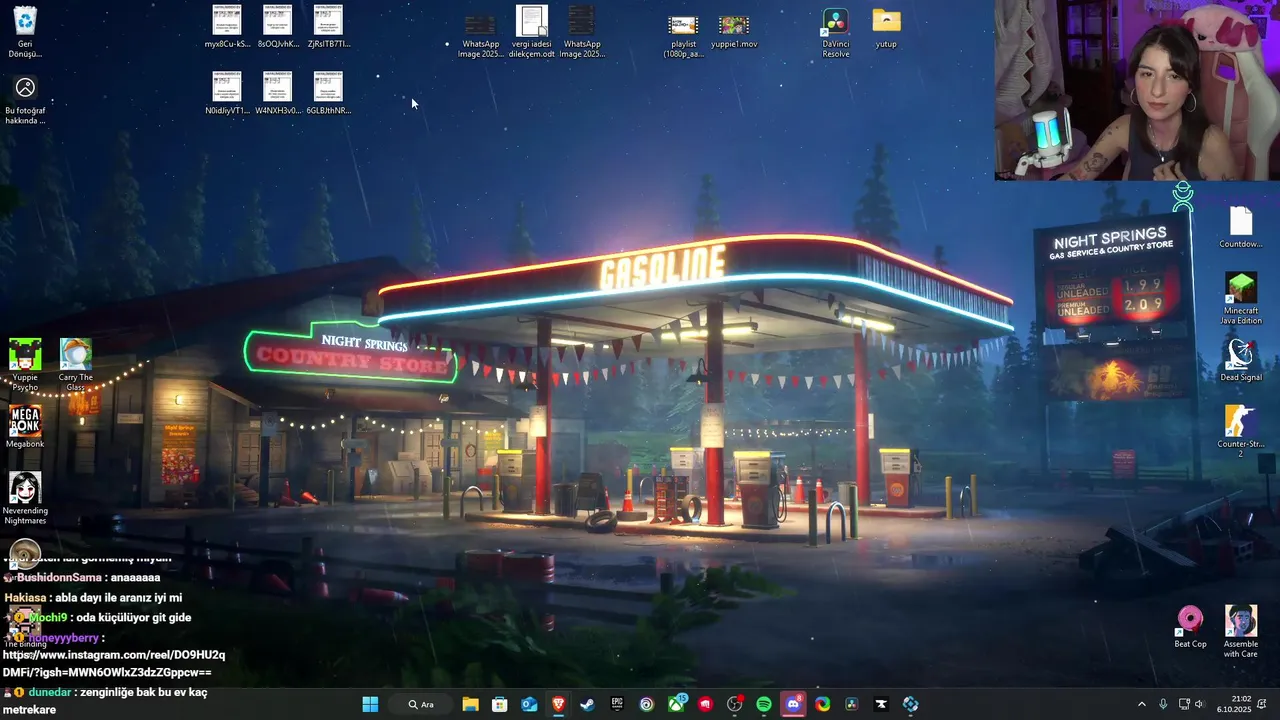Open the Windows Start menu
This screenshot has width=1280, height=720.
point(370,704)
